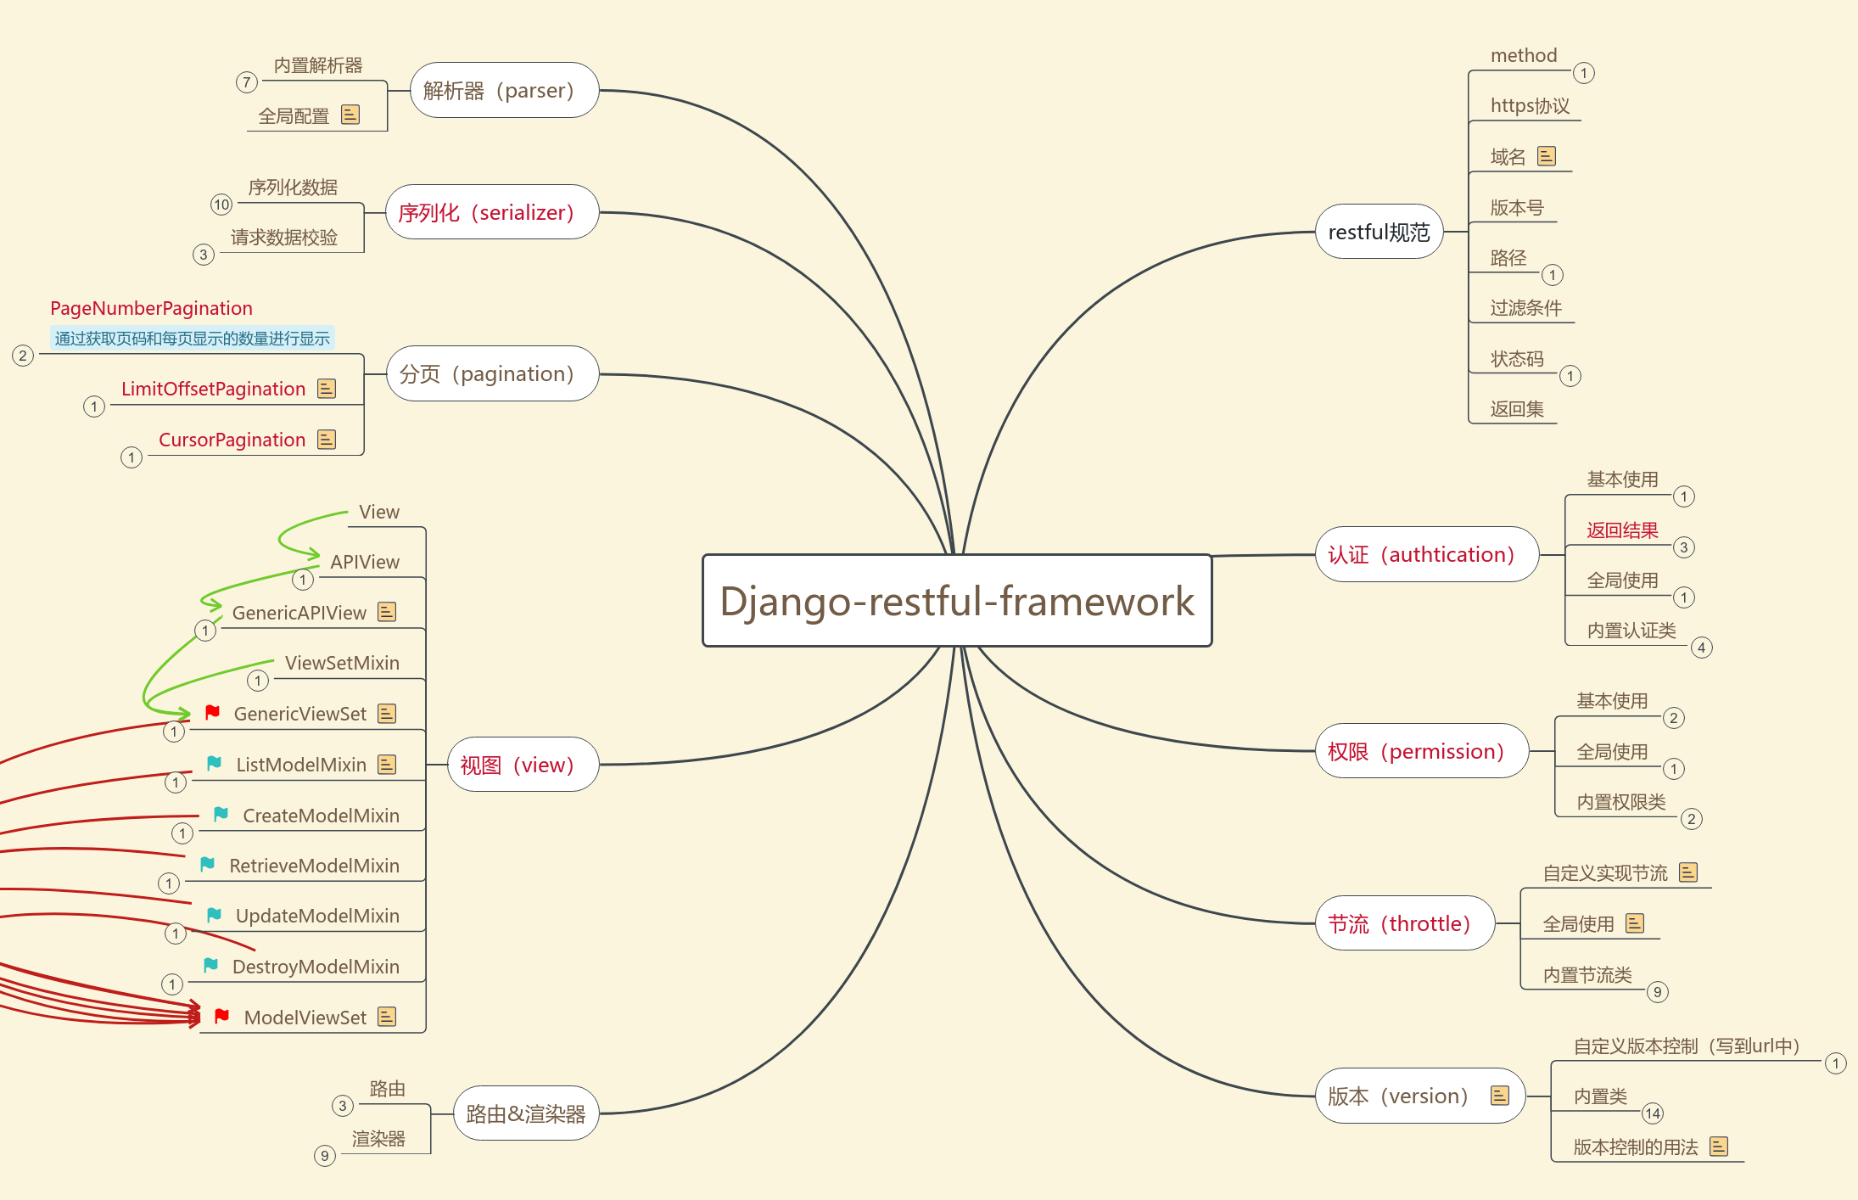Expand the ⑨ collapsed branch under 渲染器
Screen dimensions: 1858x1200
[x=323, y=1156]
